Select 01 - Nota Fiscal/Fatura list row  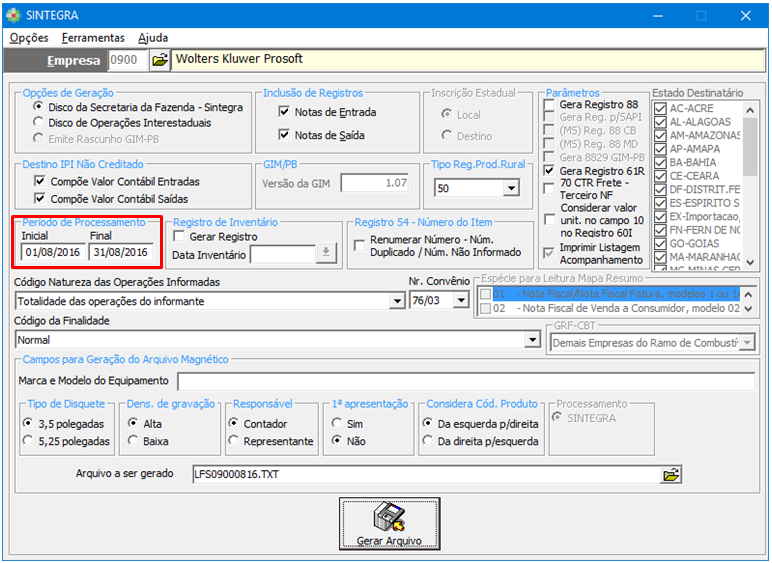[x=609, y=294]
